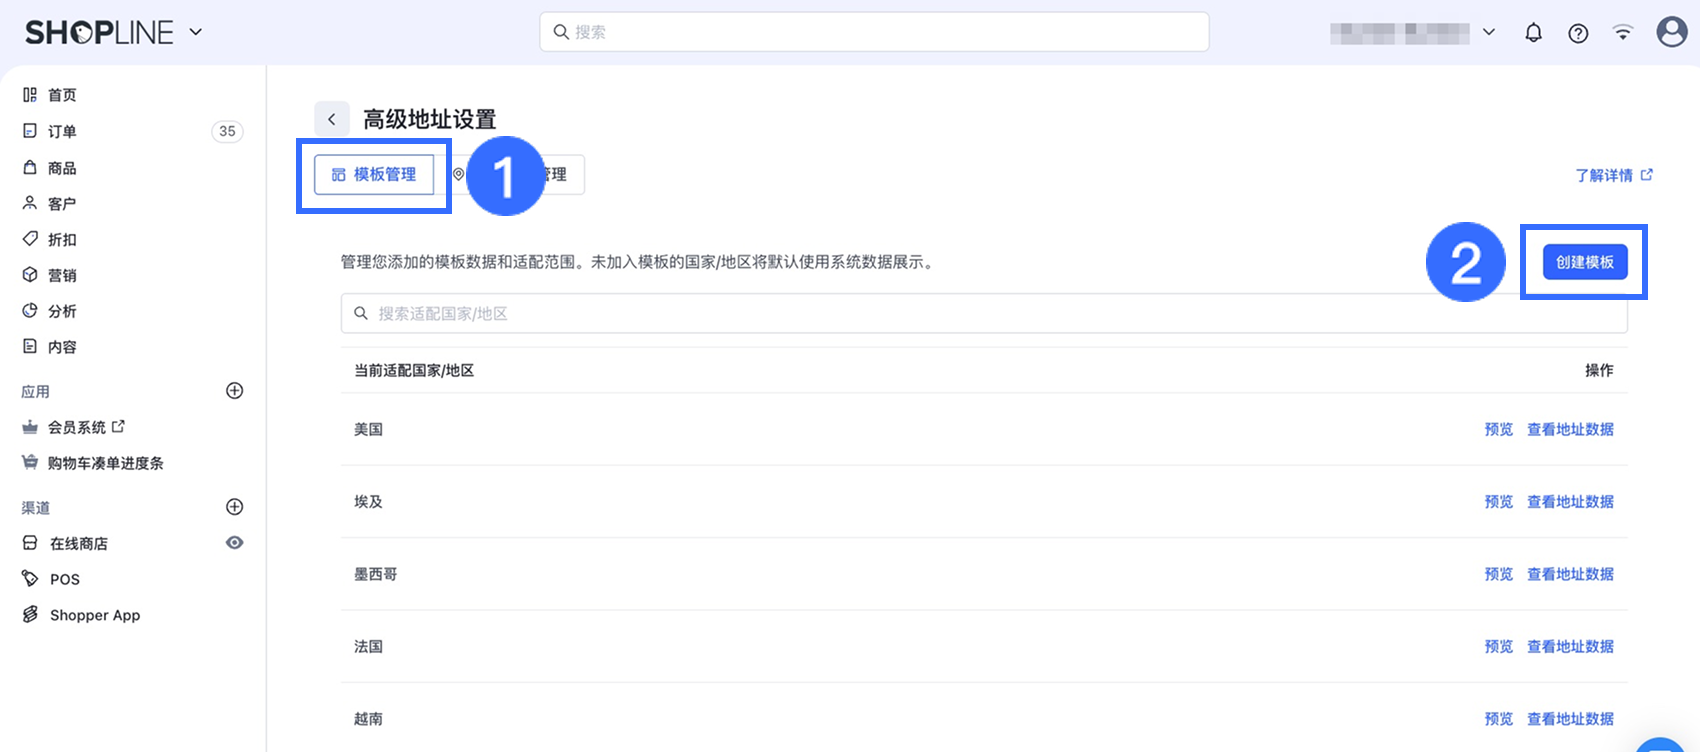Click 查看地址数据 for 法国
Viewport: 1700px width, 752px height.
pyautogui.click(x=1570, y=646)
